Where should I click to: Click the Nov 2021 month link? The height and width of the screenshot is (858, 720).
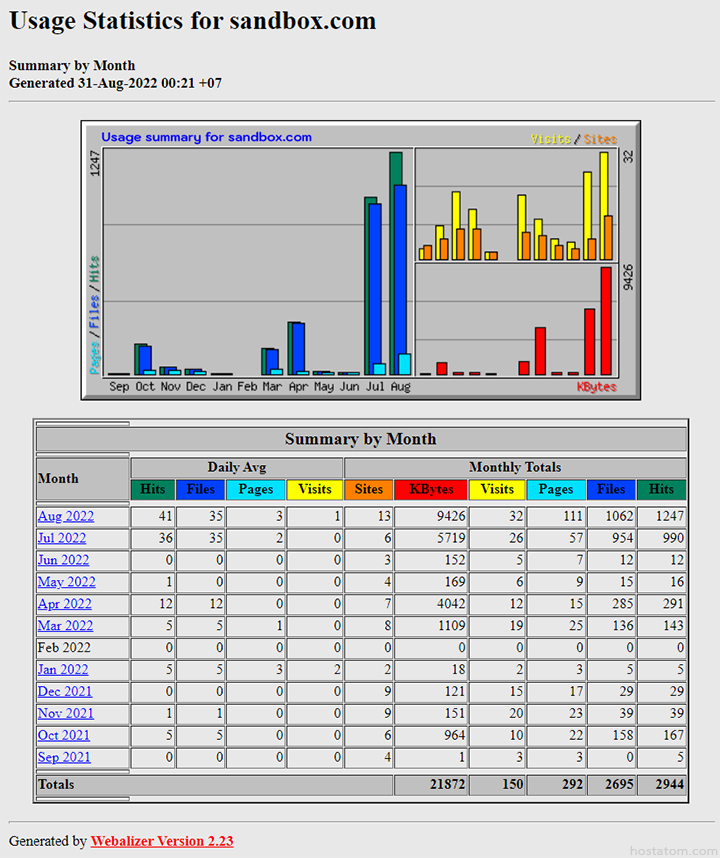click(x=65, y=714)
